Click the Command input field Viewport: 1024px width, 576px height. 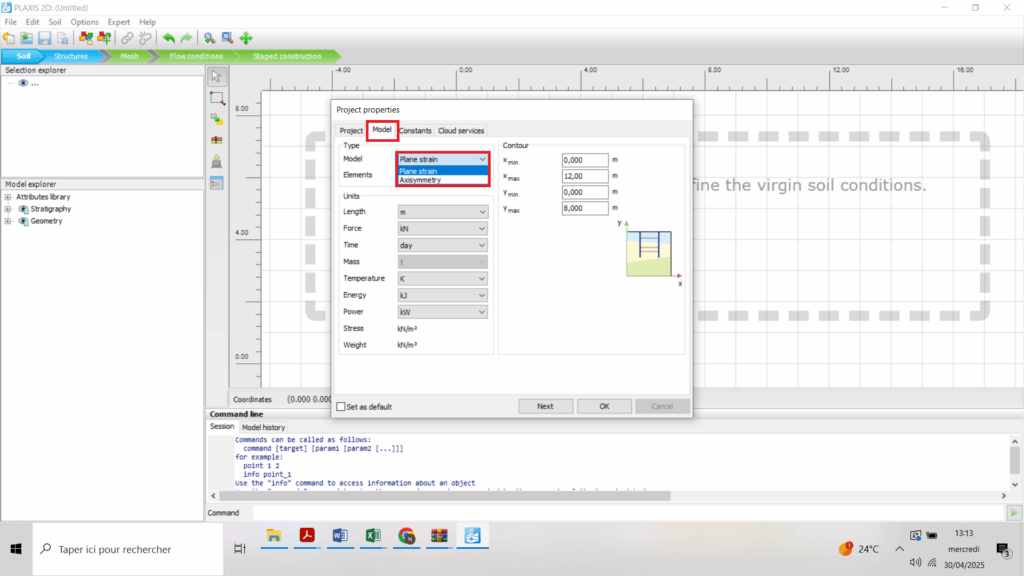628,513
